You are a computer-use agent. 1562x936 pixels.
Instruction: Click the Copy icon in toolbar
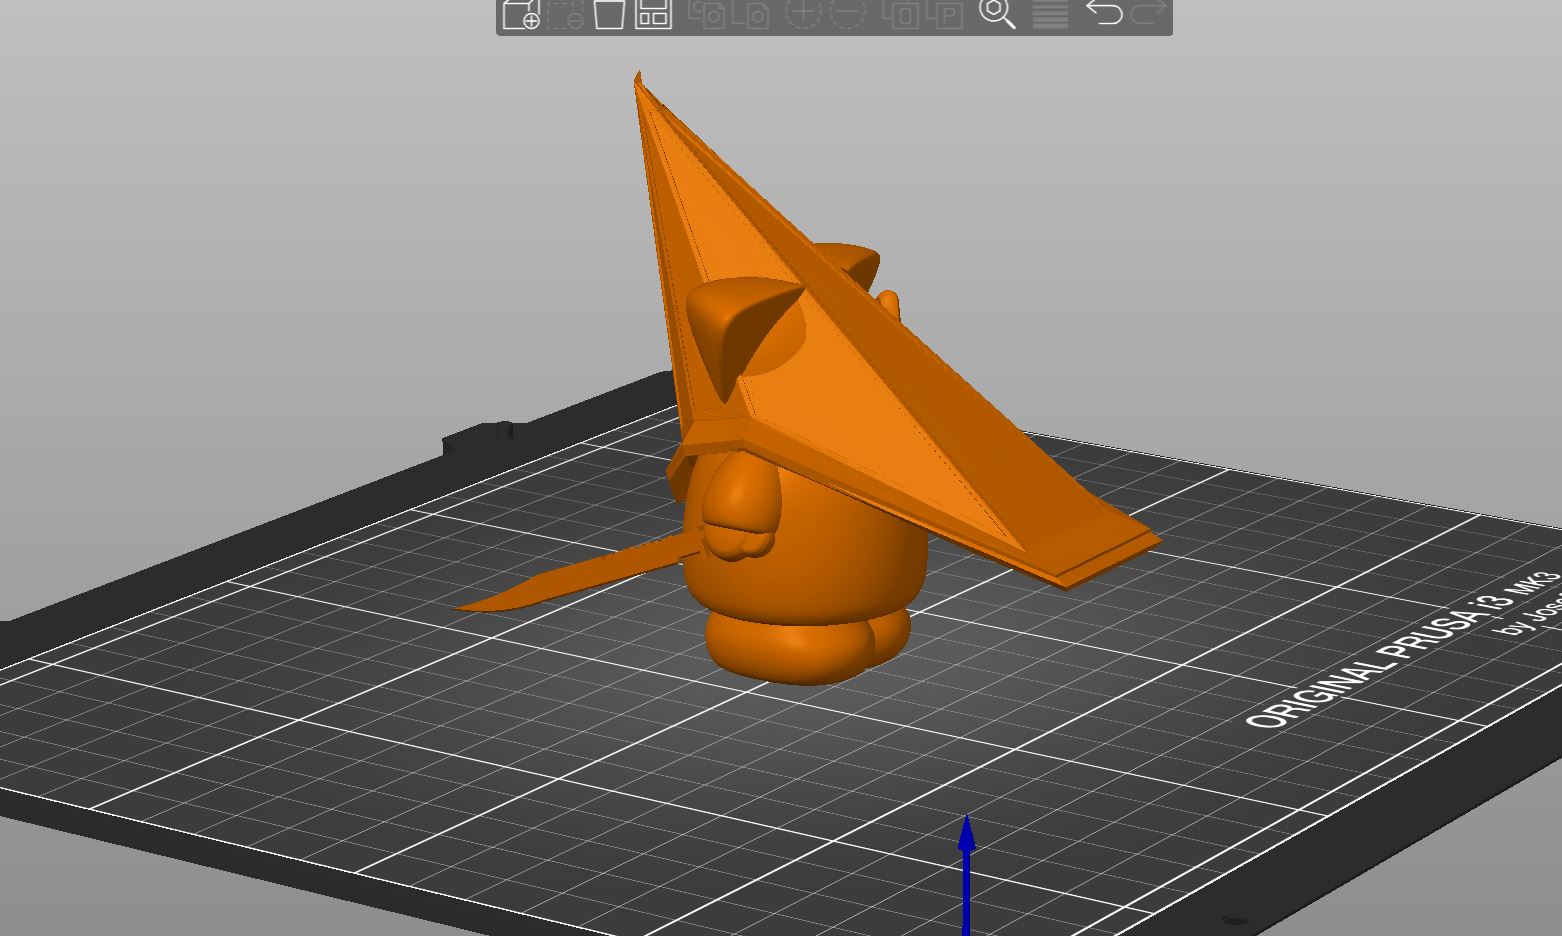[x=708, y=14]
